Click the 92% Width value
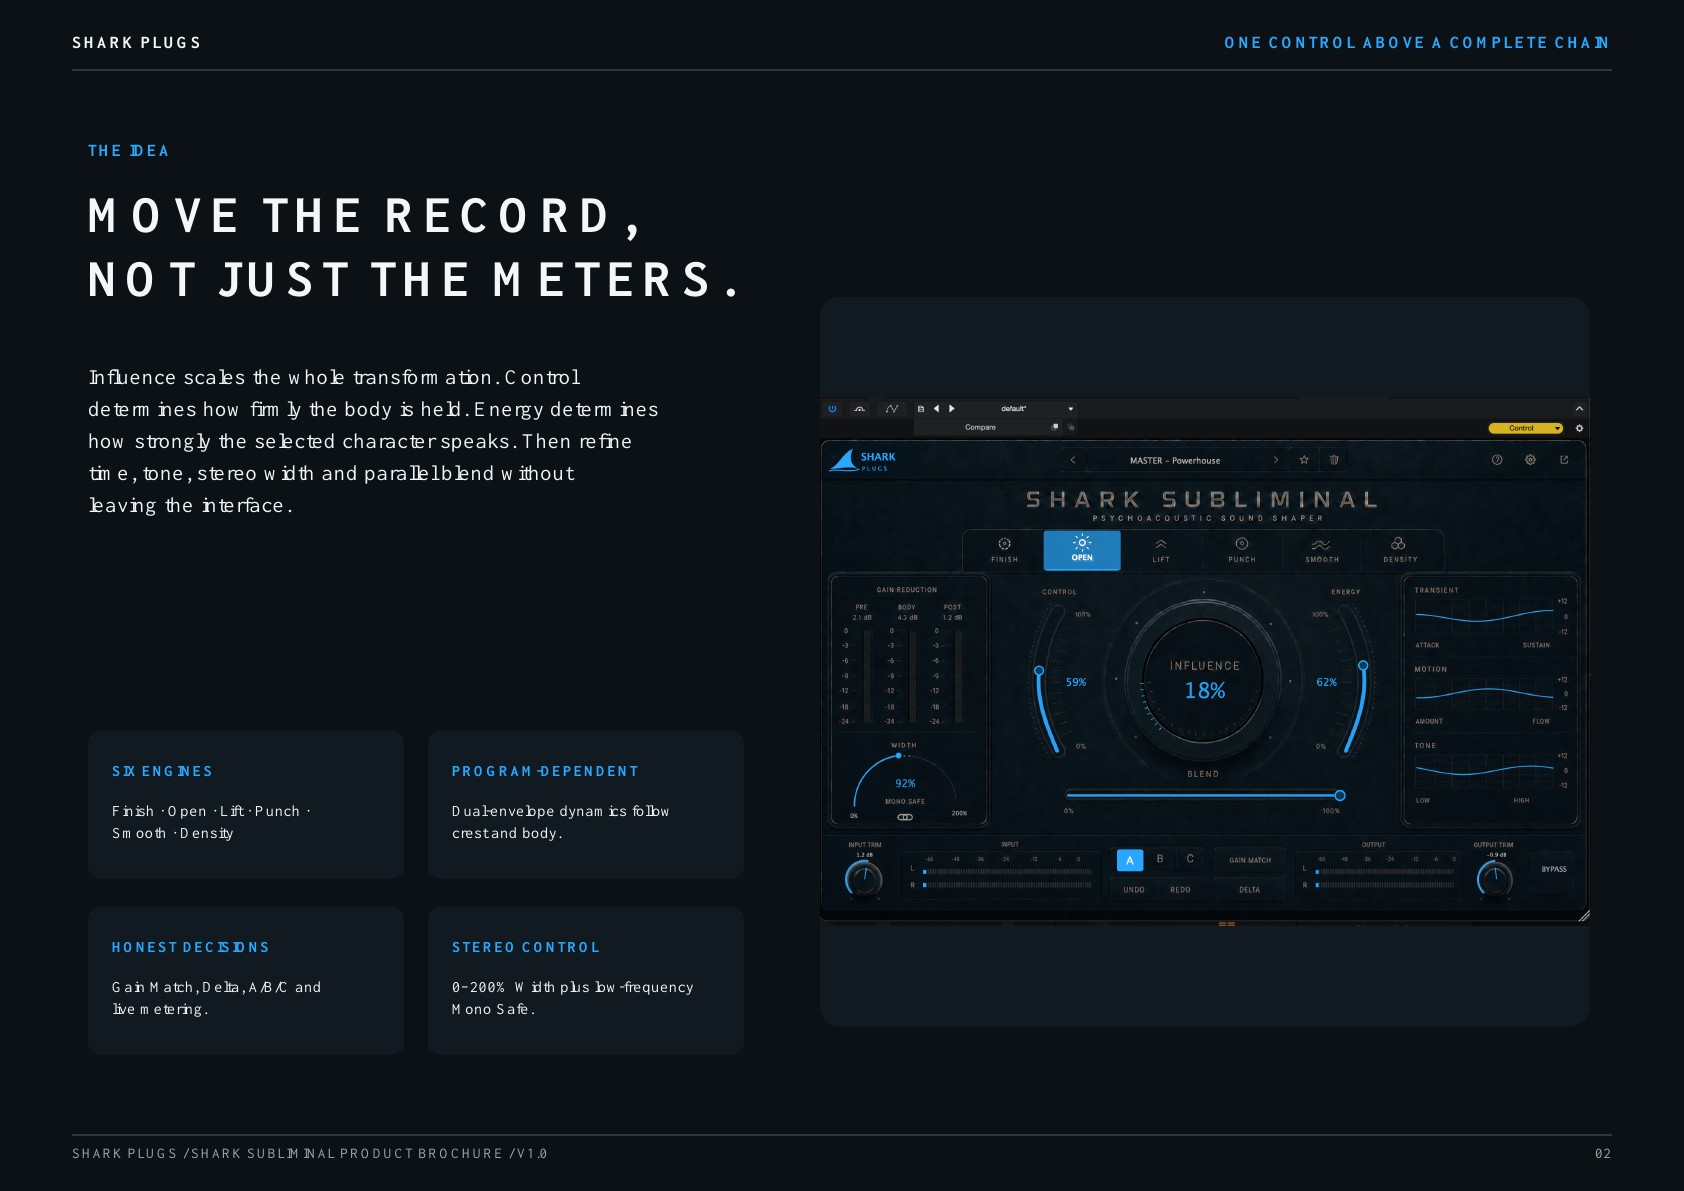This screenshot has width=1684, height=1191. [x=905, y=784]
